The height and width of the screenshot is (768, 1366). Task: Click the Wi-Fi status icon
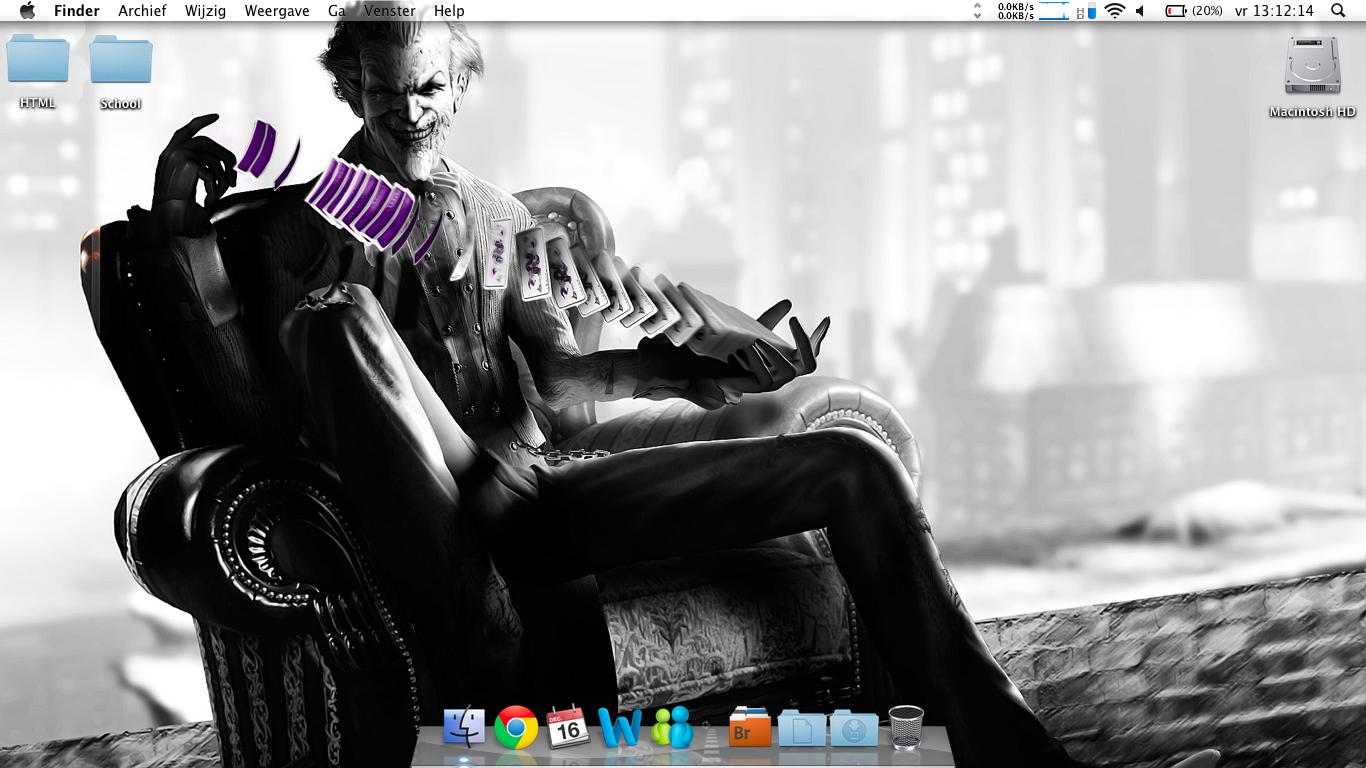[1115, 11]
